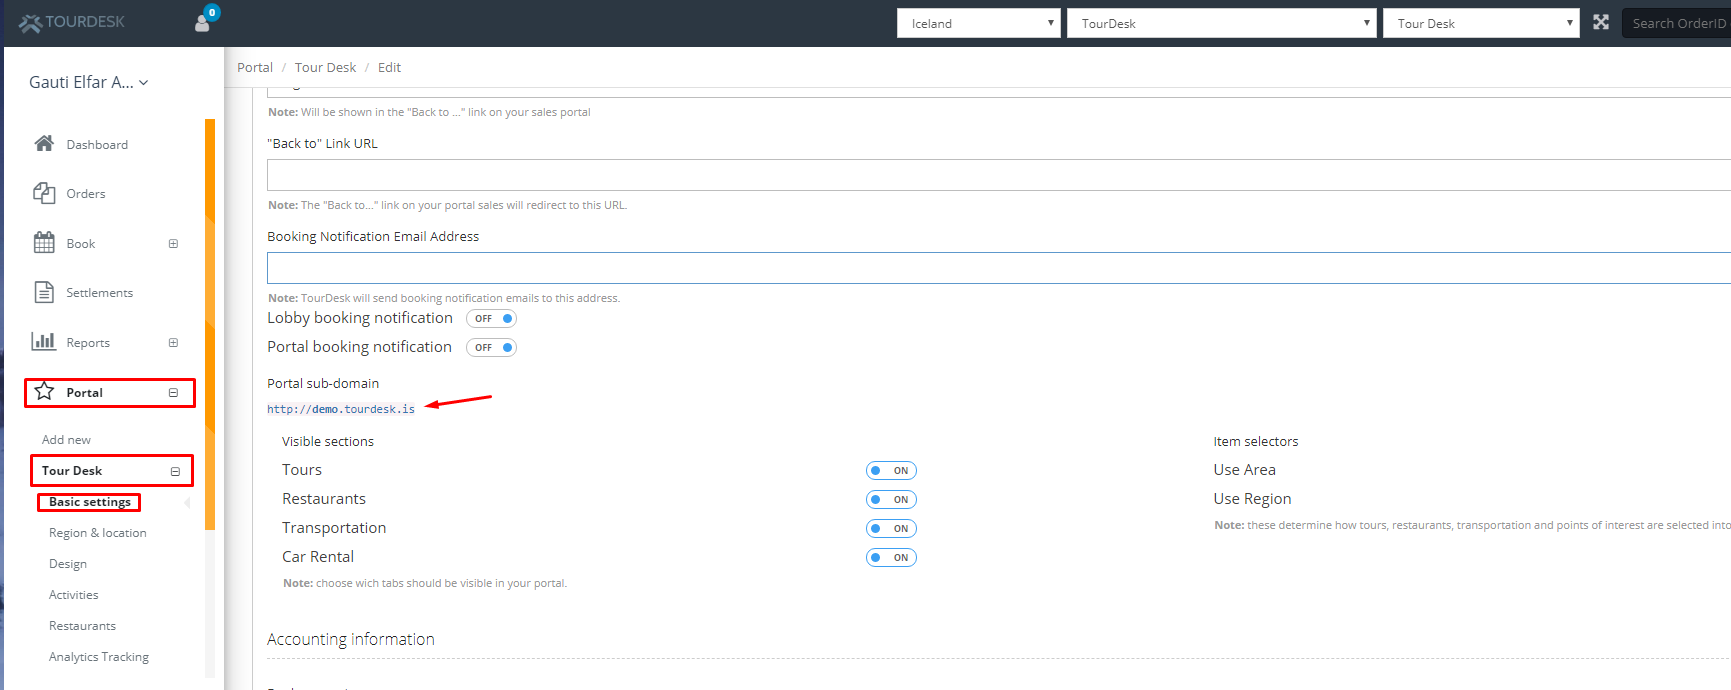Expand the Gauti Elfar user menu
1731x690 pixels.
click(x=89, y=82)
